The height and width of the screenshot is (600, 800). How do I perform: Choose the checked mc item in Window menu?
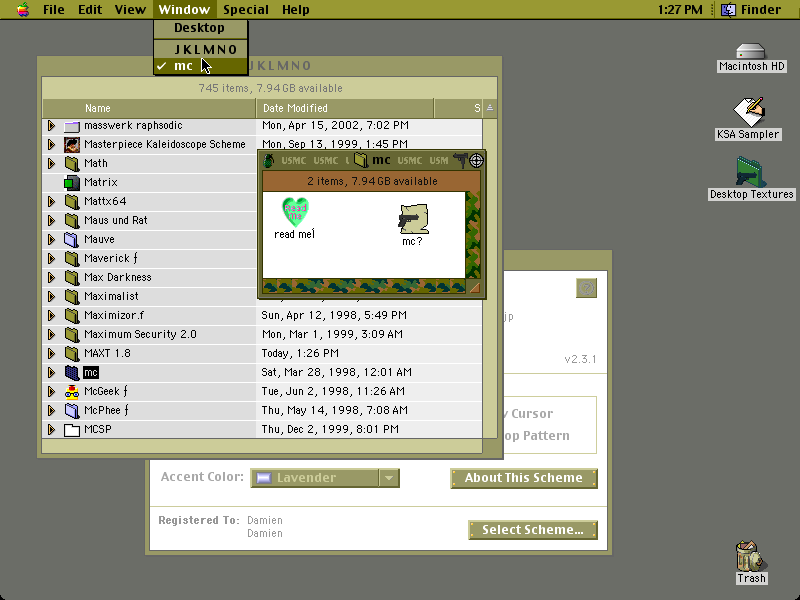tap(201, 66)
